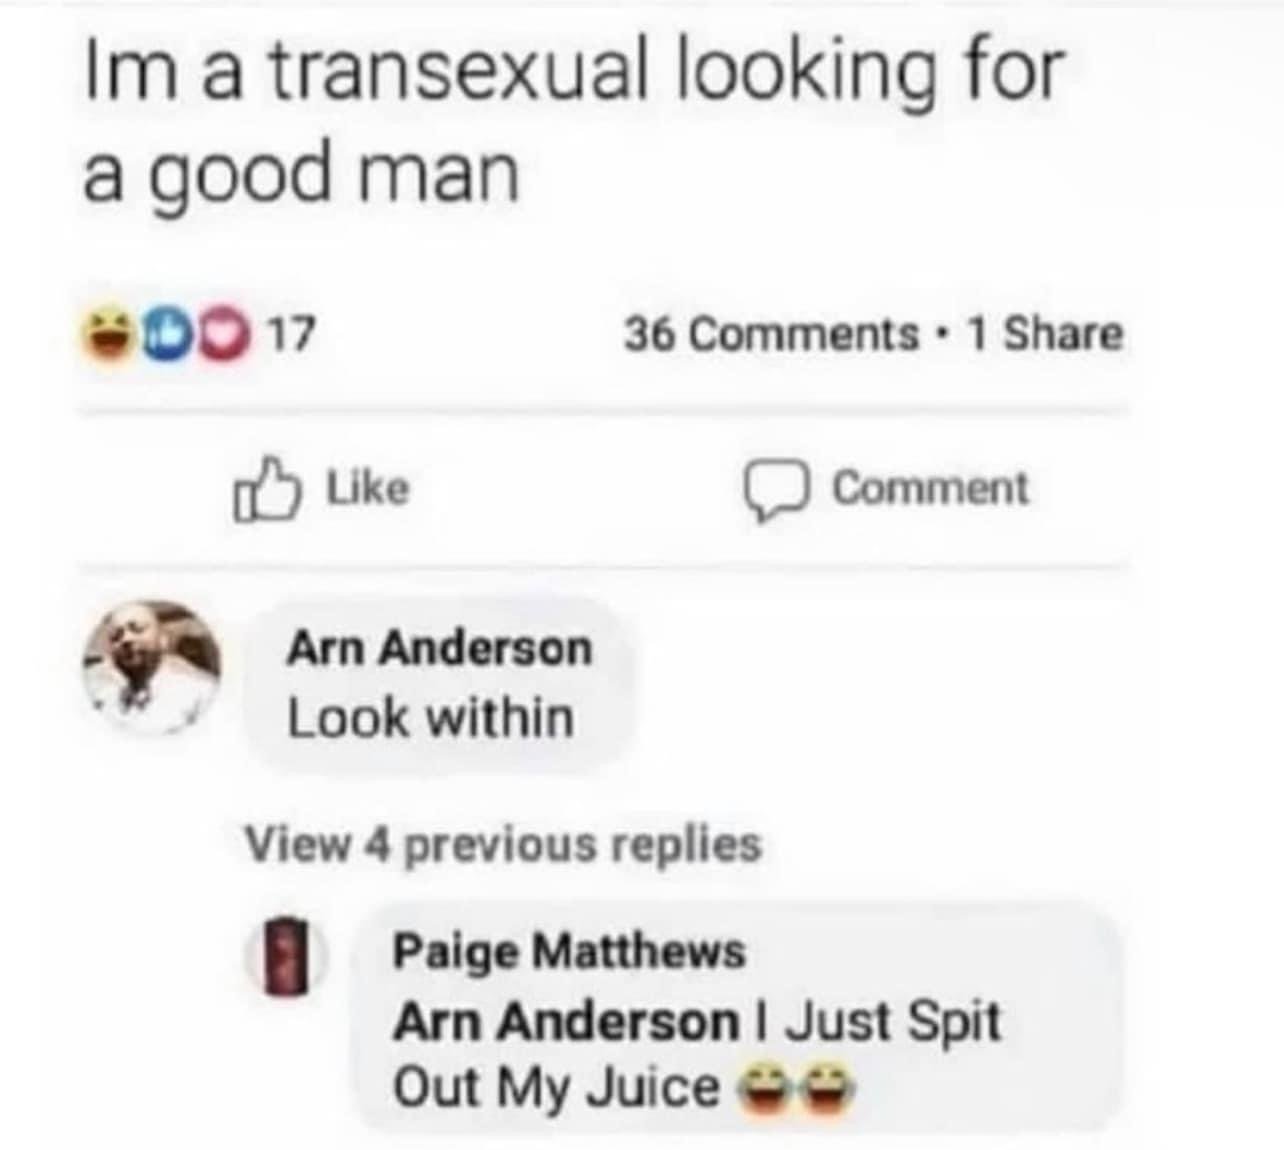
Task: Click Arn Anderson's name on the comment
Action: [439, 648]
